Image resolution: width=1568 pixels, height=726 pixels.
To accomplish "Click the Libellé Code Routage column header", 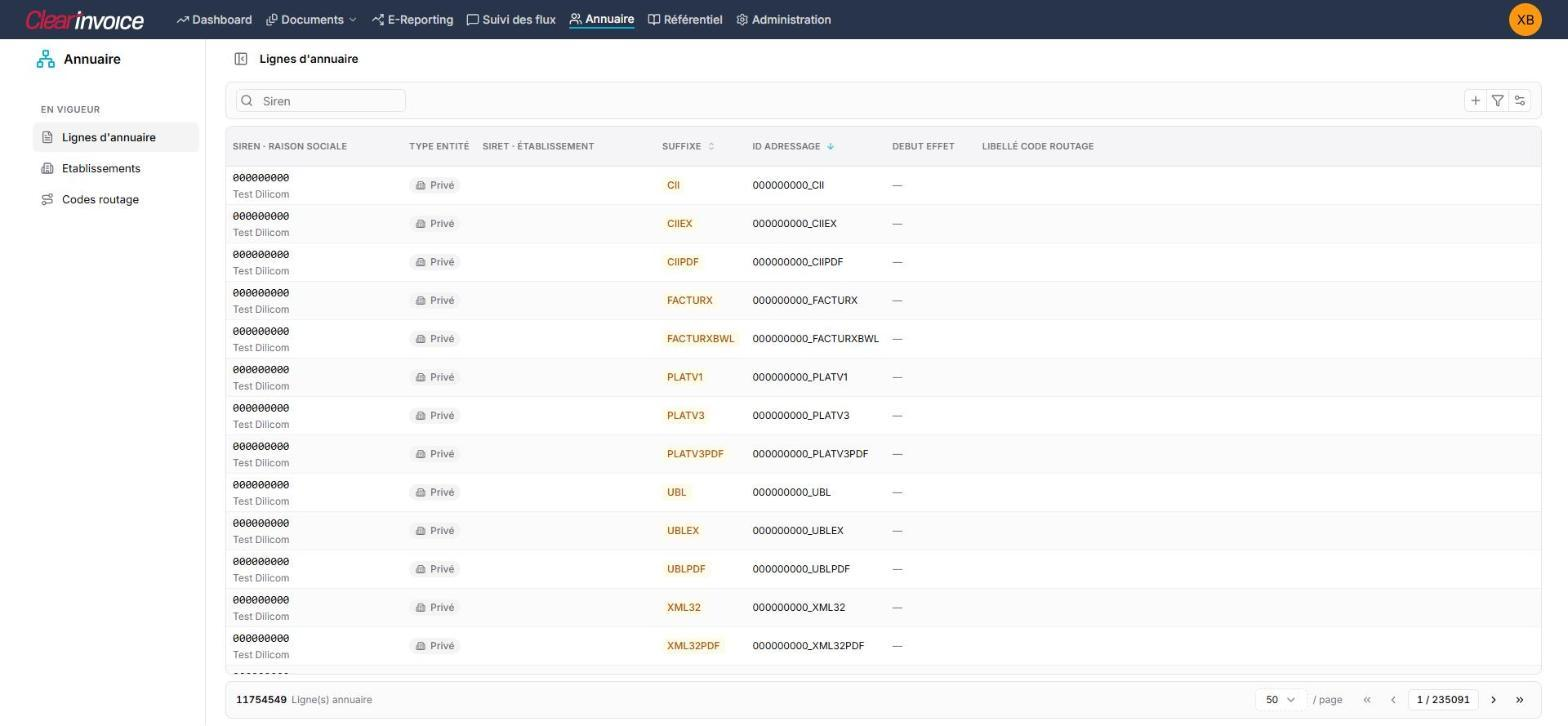I will (x=1038, y=147).
